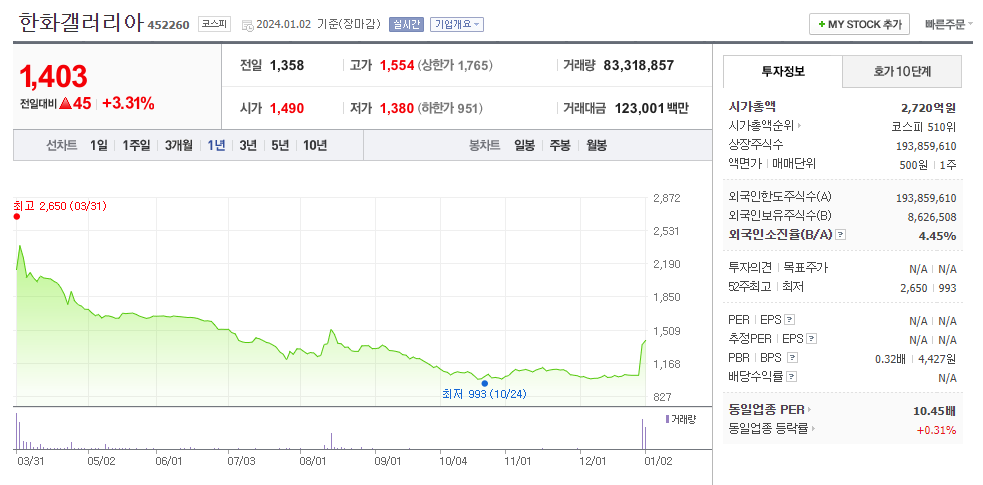This screenshot has width=983, height=485.
Task: Click the +3.31% change percentage
Action: click(x=129, y=103)
